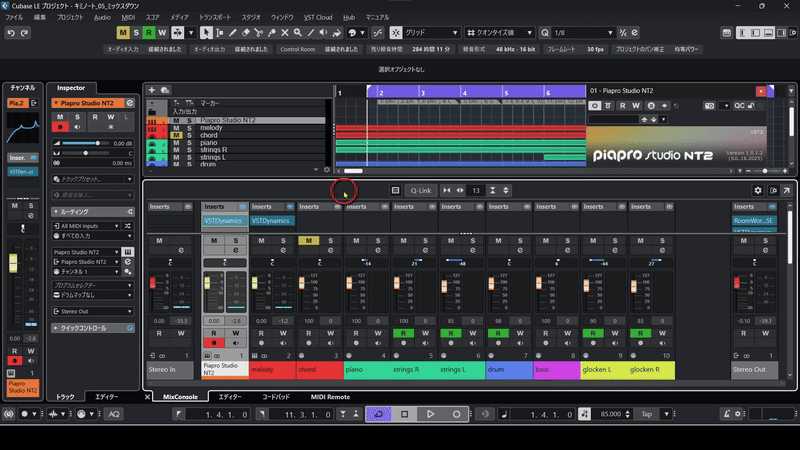
Task: Click the Piapro plugin camera snapshot icon
Action: click(x=709, y=106)
